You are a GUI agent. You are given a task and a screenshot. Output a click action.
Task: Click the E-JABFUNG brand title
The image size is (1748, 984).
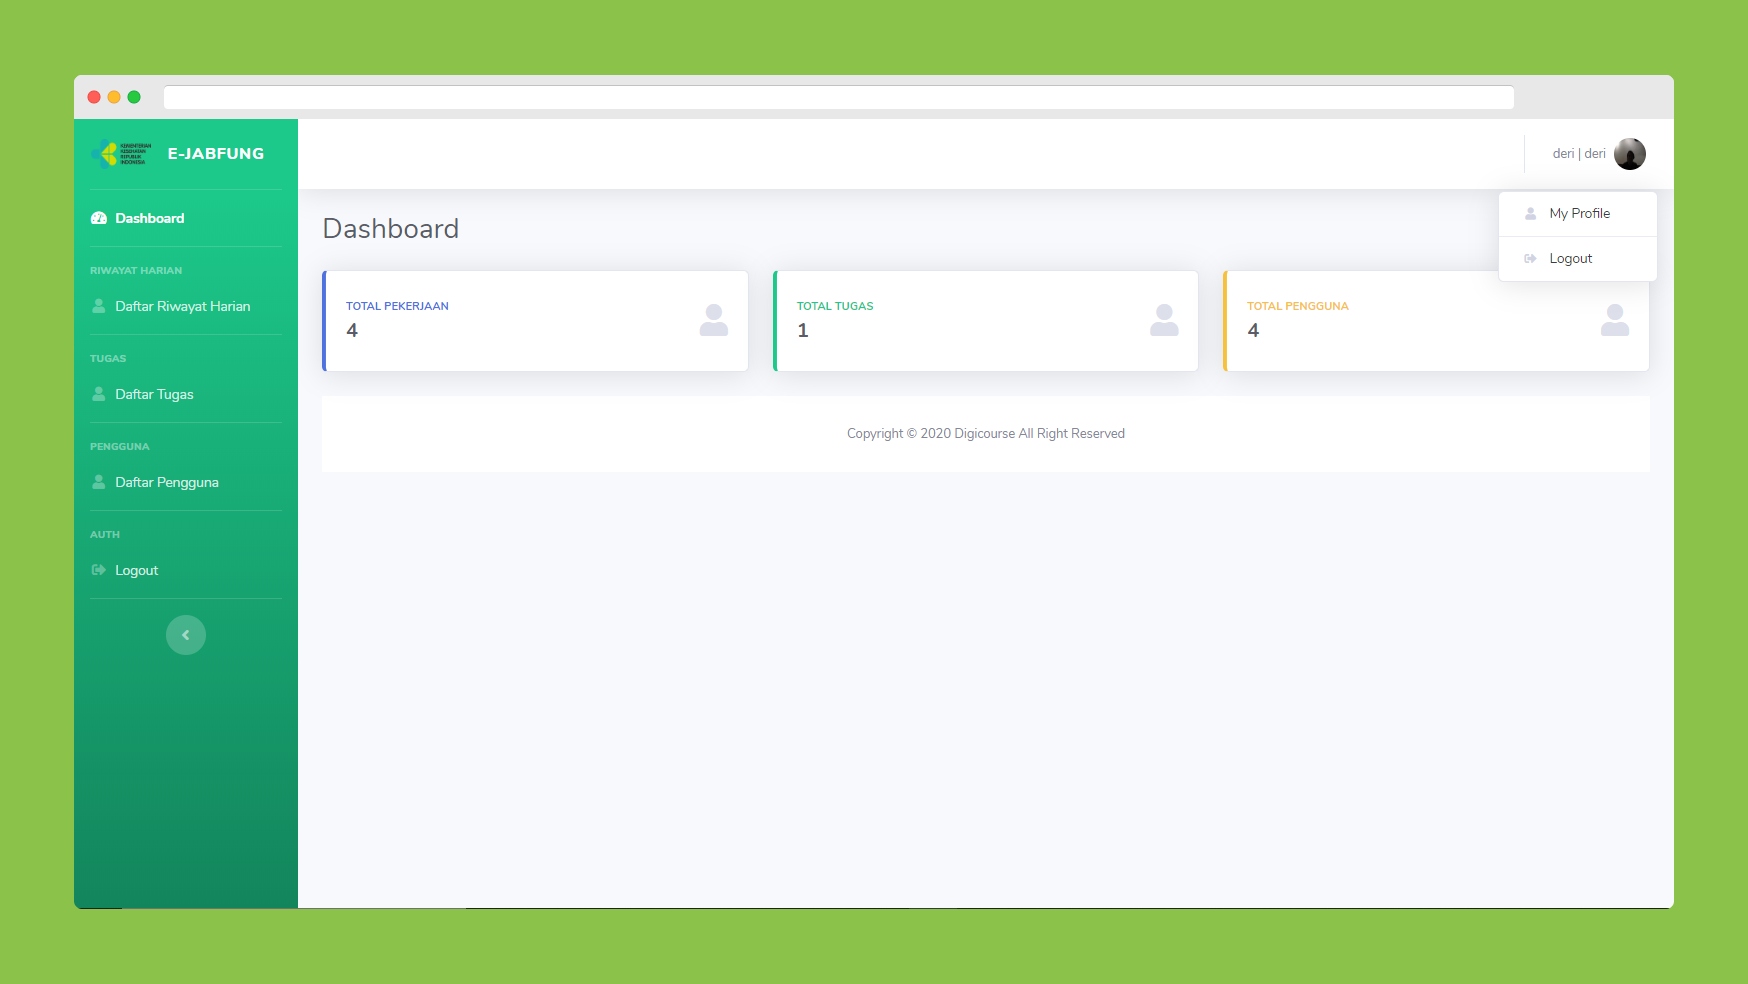point(216,154)
